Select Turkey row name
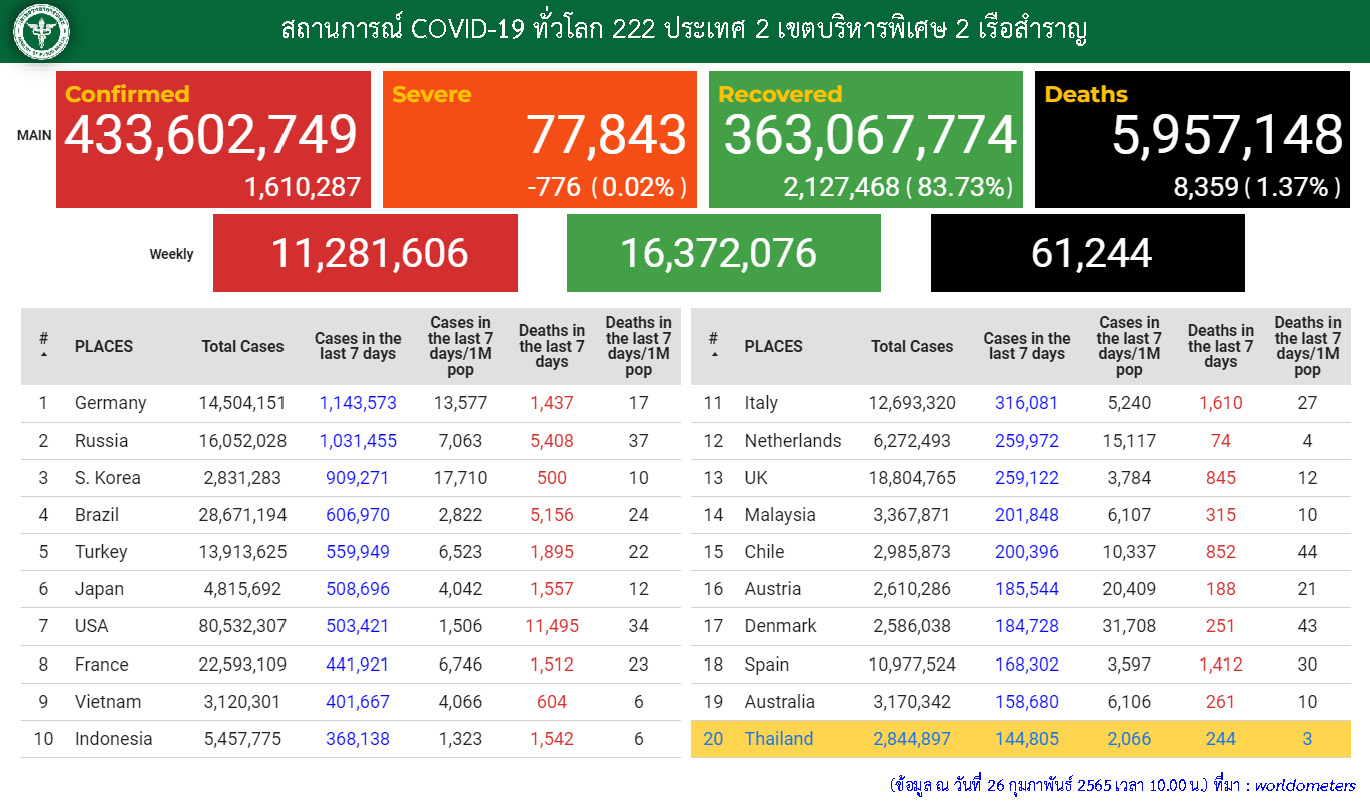The width and height of the screenshot is (1370, 805). pyautogui.click(x=101, y=552)
